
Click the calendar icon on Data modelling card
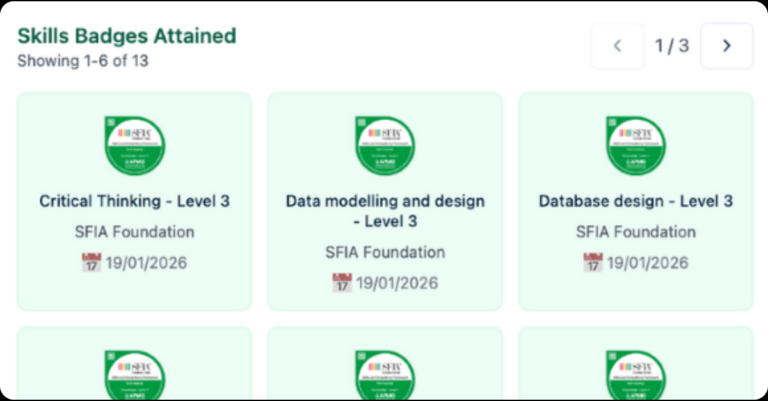[x=342, y=283]
